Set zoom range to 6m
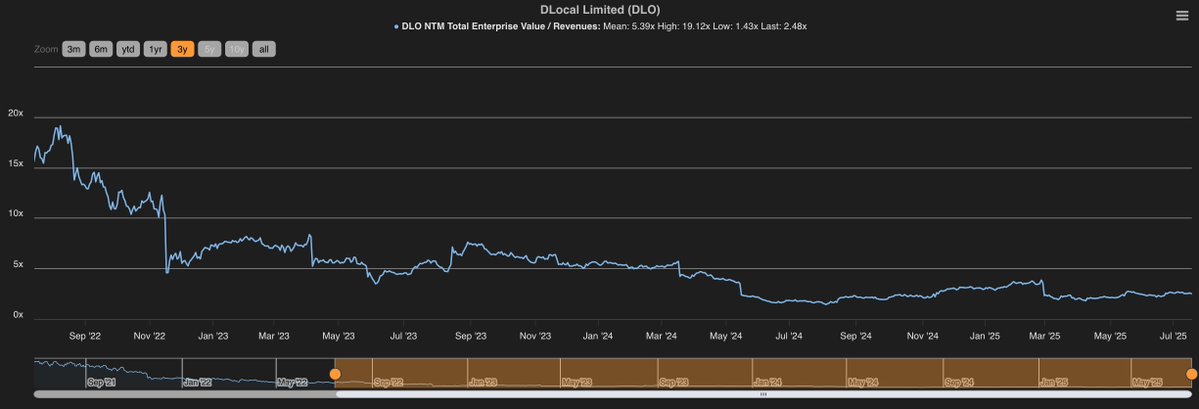The height and width of the screenshot is (409, 1199). 101,49
